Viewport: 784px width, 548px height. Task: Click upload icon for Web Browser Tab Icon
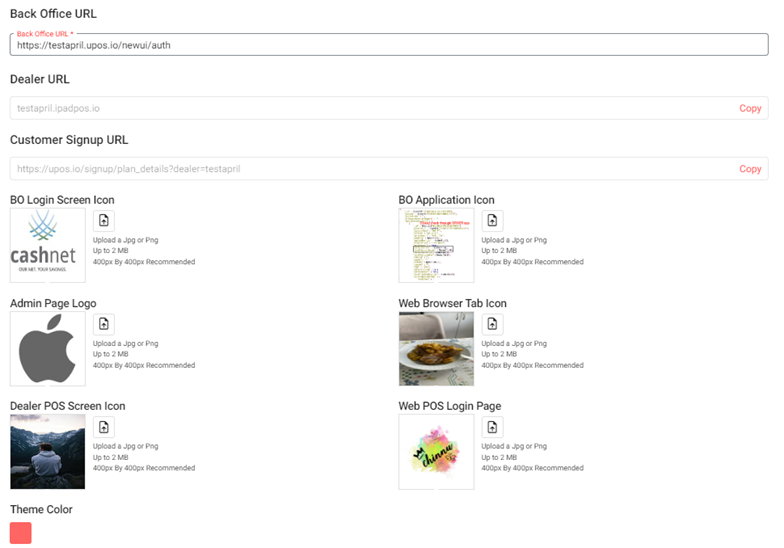[492, 324]
